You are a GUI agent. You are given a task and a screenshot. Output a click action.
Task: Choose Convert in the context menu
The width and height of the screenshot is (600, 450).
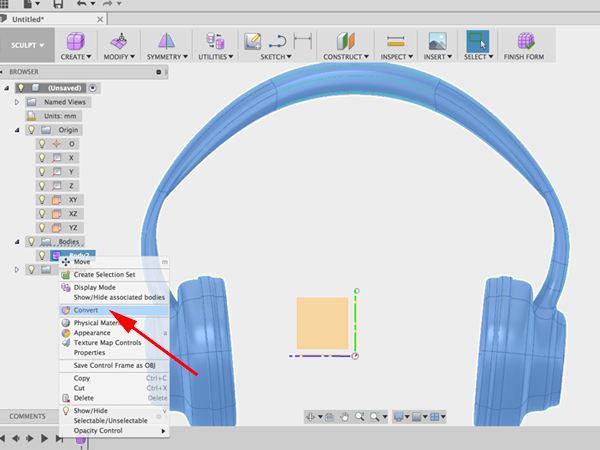pyautogui.click(x=114, y=310)
